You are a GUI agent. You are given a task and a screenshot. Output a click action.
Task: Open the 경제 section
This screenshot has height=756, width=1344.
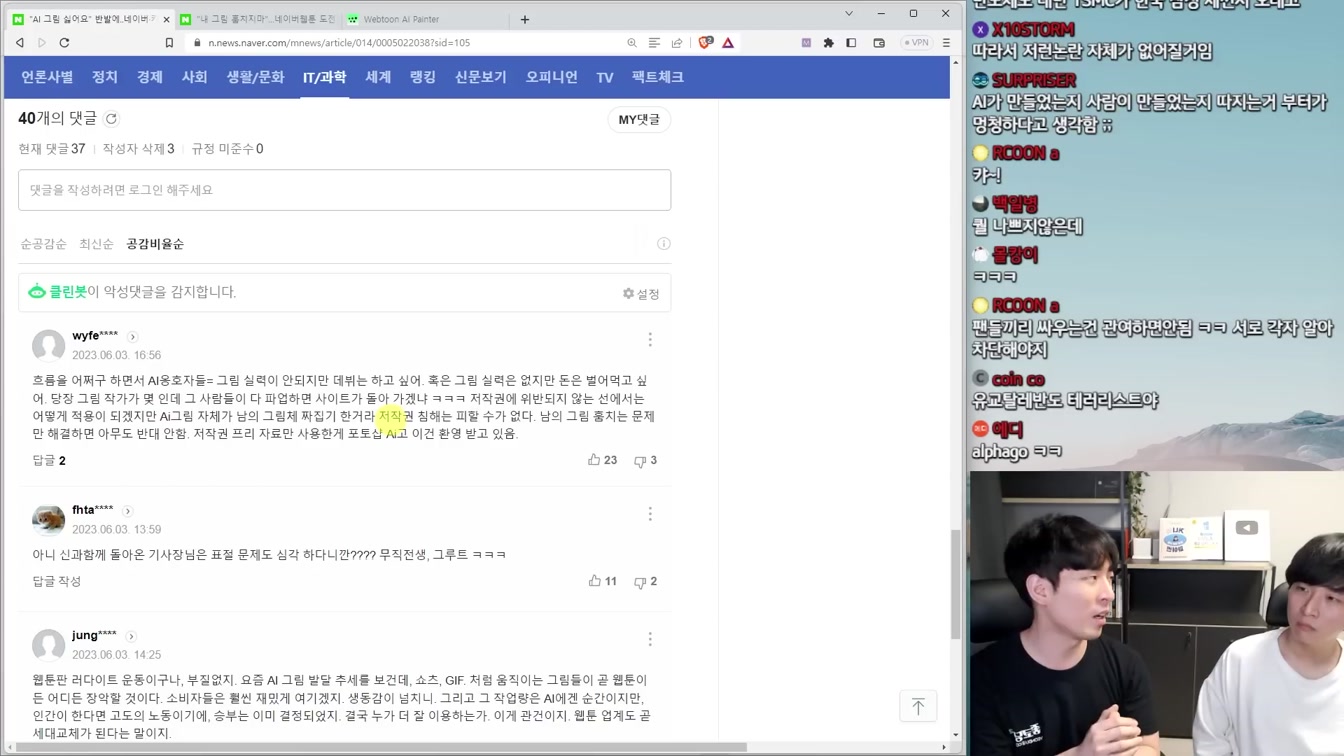150,77
